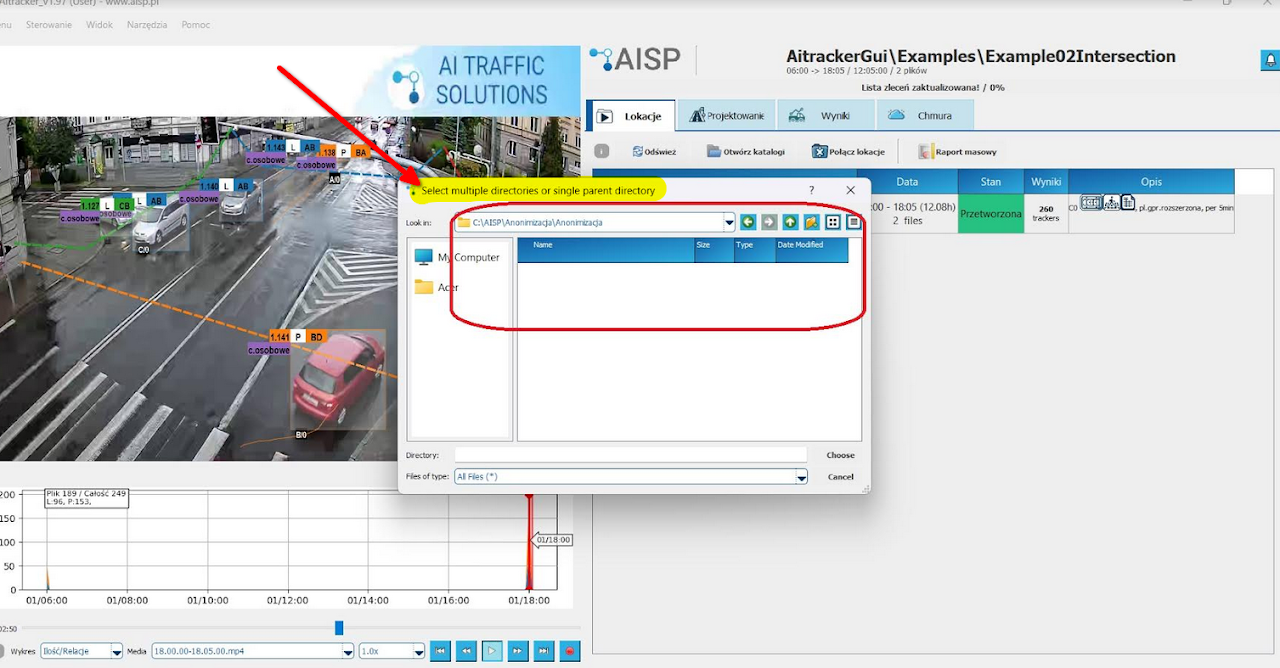Click the play button
This screenshot has height=668, width=1280.
[492, 651]
